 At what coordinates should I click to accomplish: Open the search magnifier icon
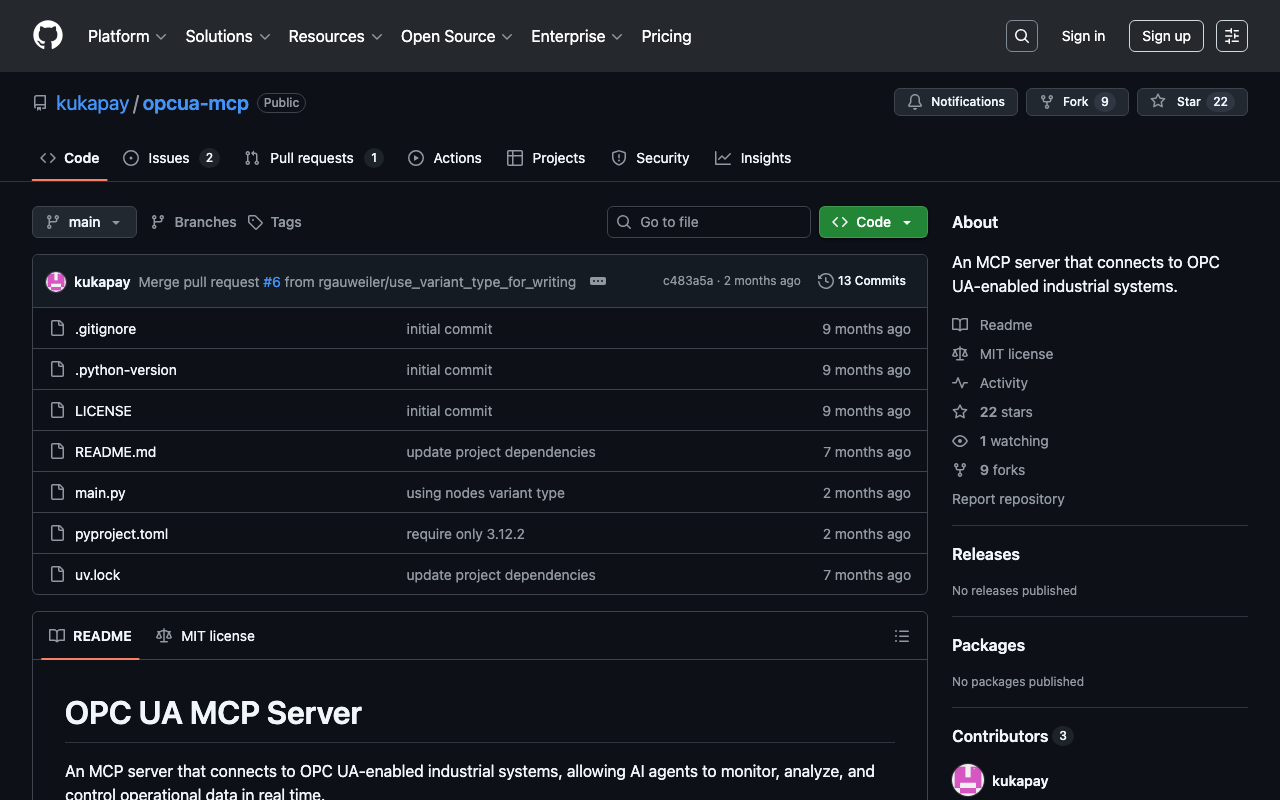[1021, 36]
